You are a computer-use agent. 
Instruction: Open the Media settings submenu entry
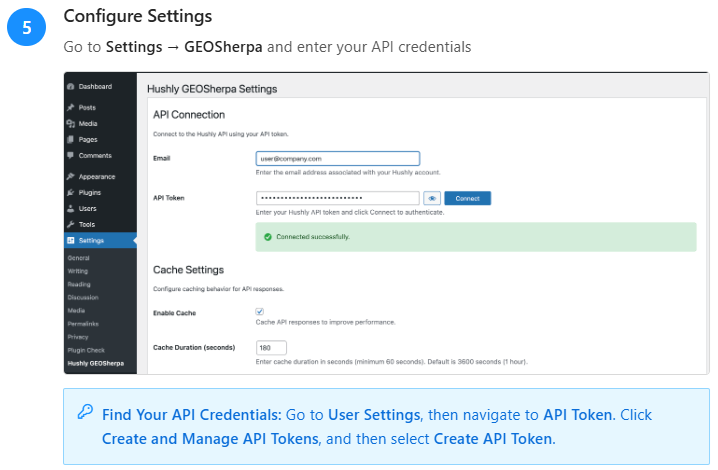pyautogui.click(x=76, y=311)
